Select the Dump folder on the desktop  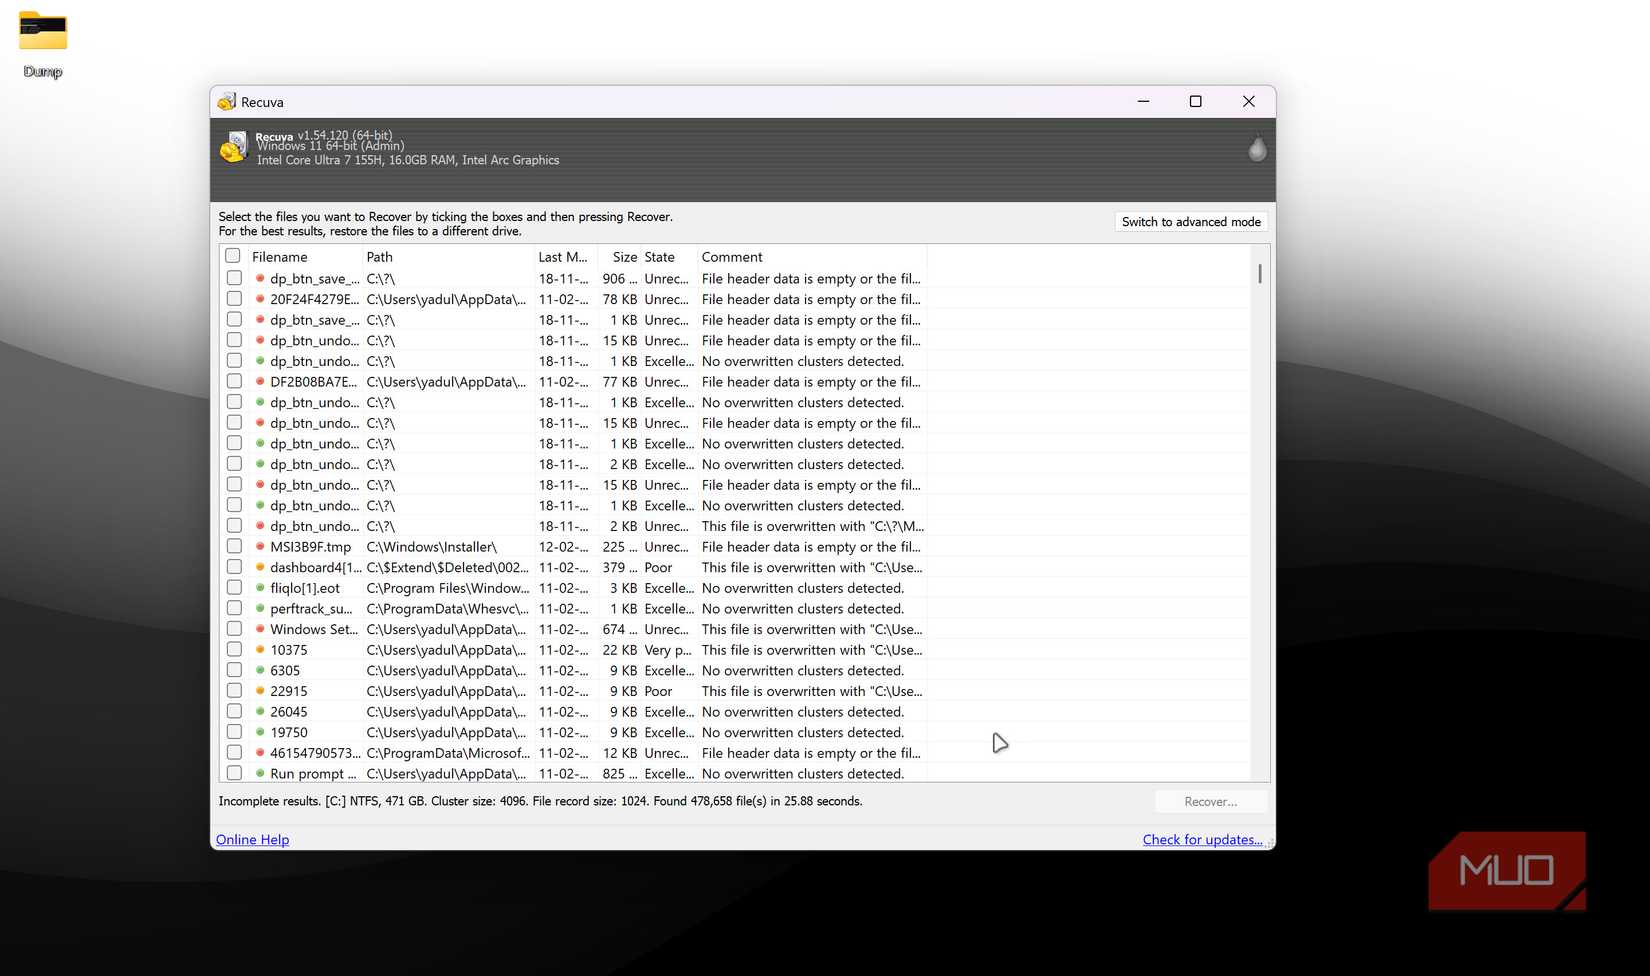(x=43, y=44)
